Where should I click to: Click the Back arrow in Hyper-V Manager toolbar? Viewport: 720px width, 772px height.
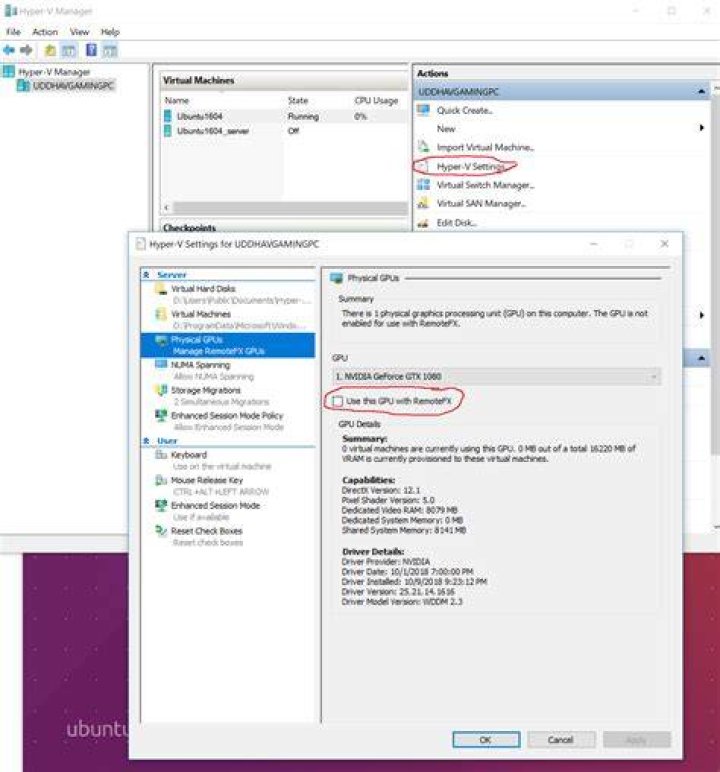(x=9, y=50)
